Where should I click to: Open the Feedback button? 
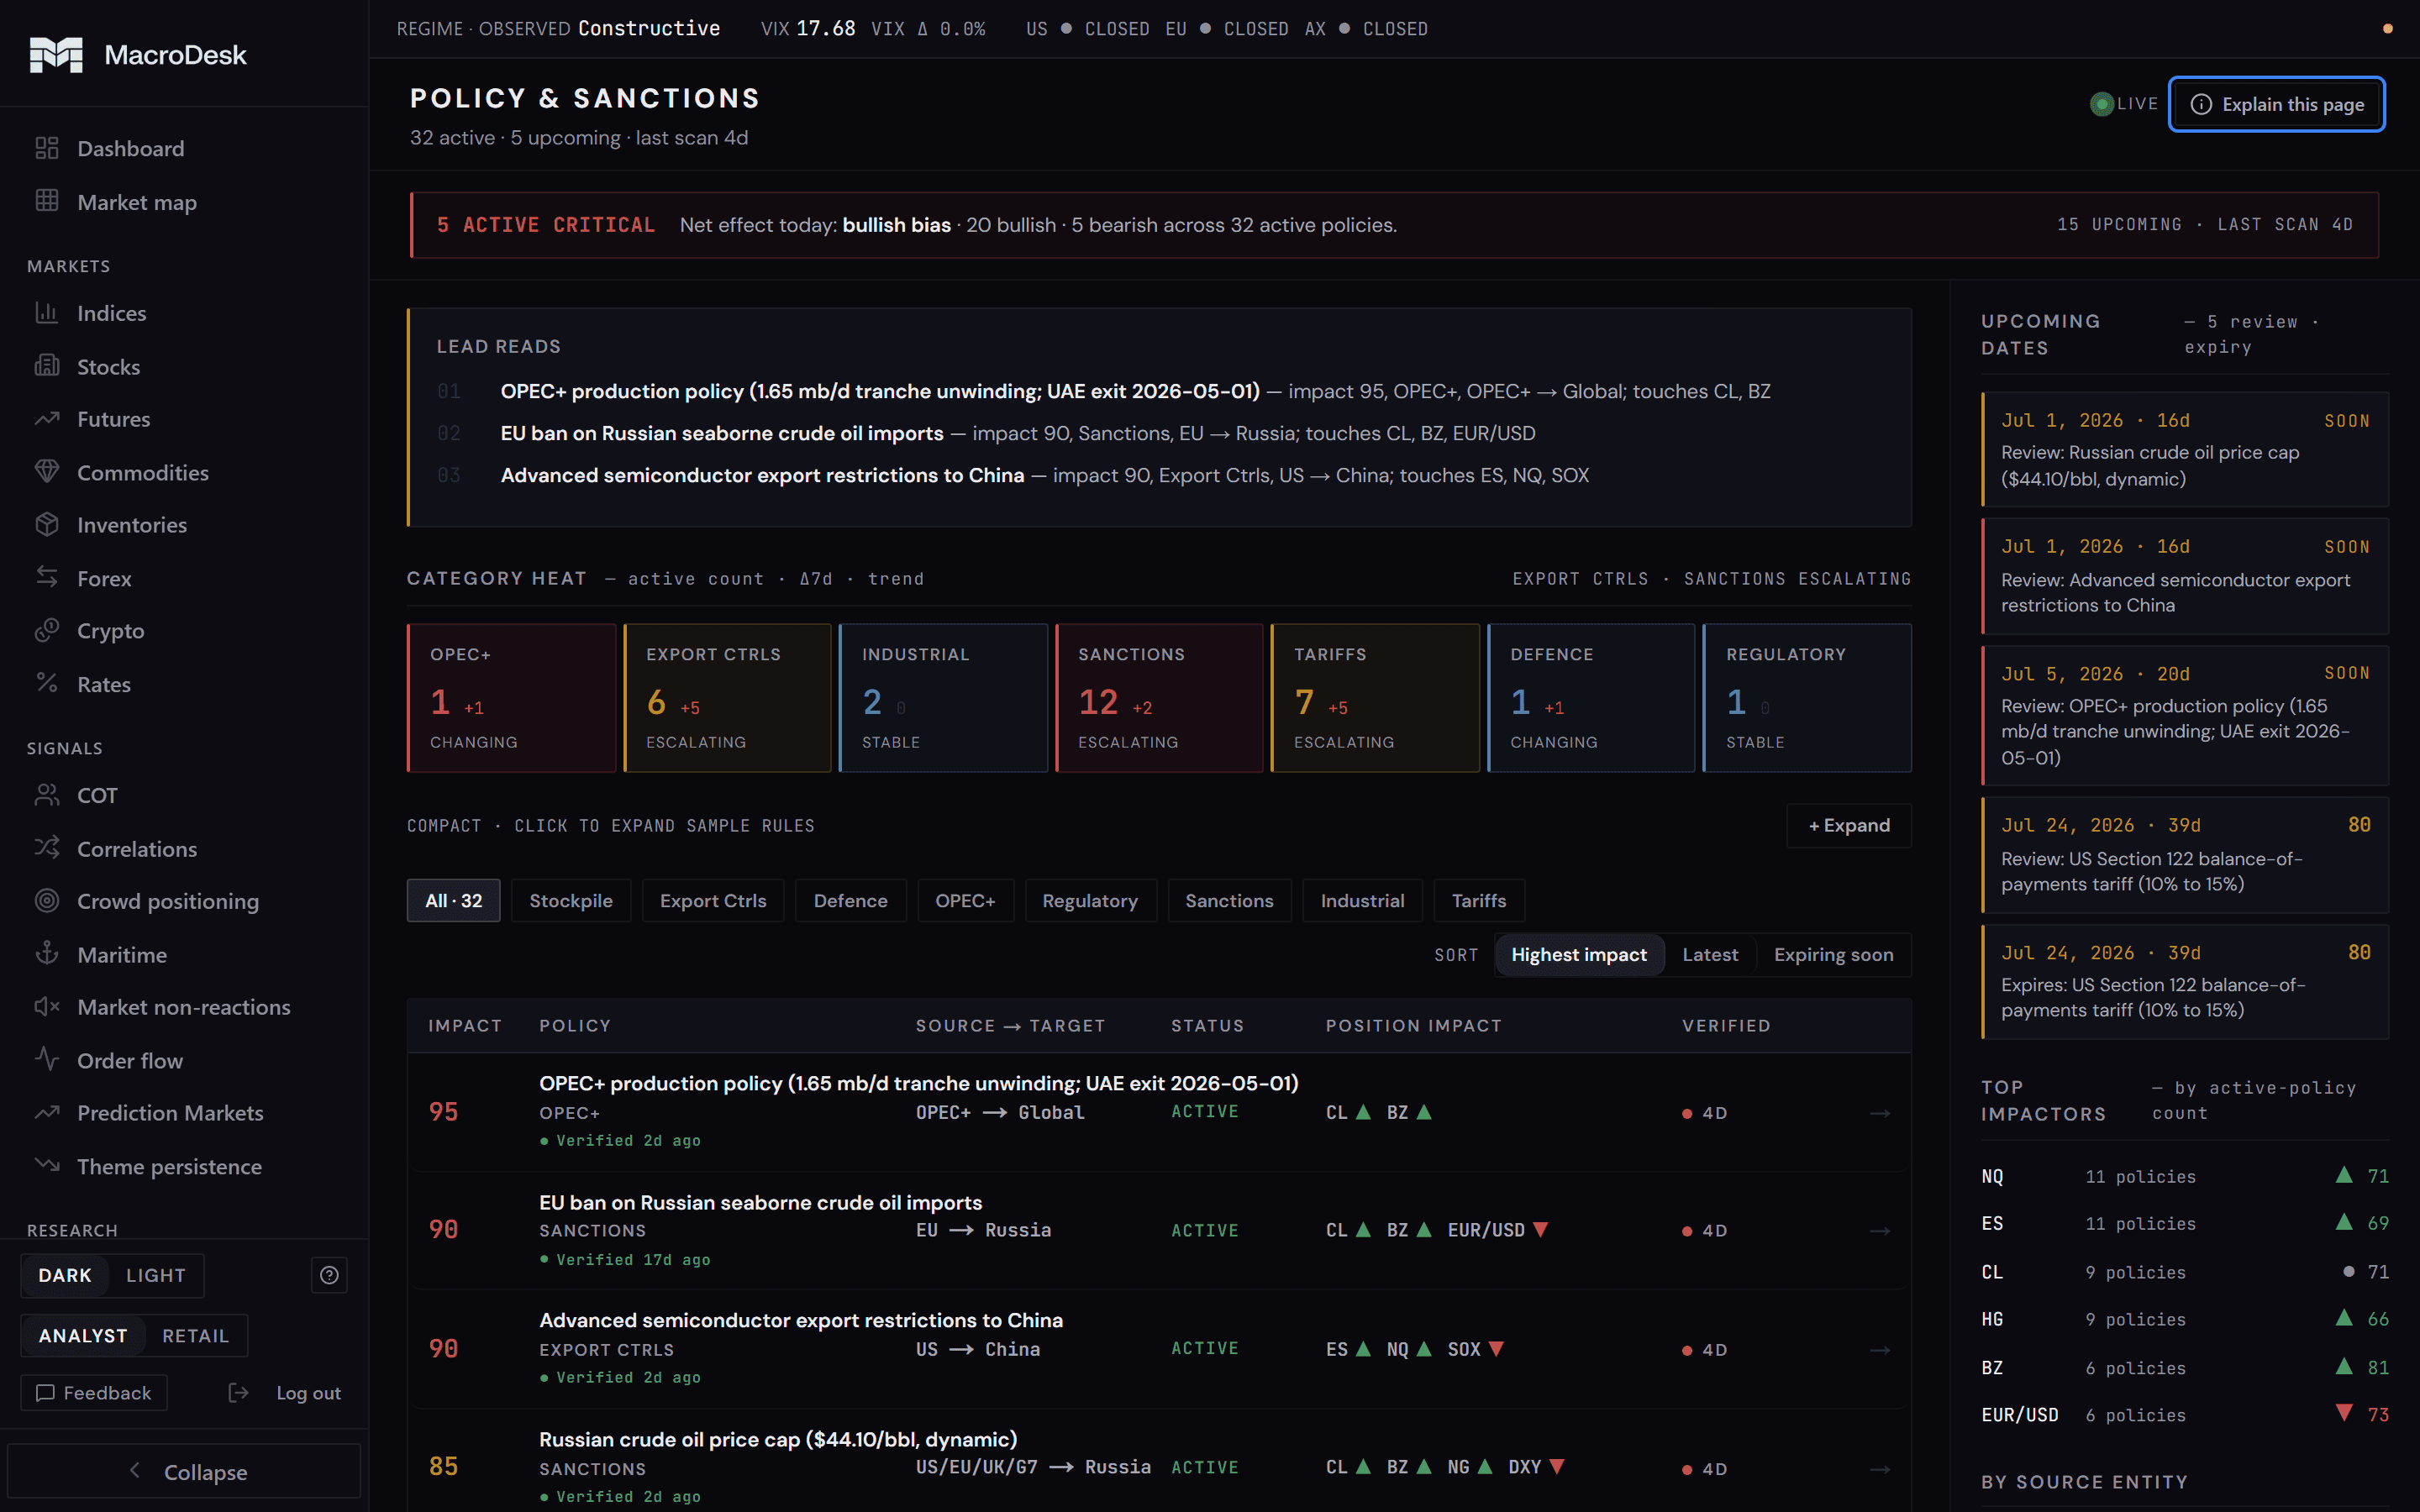(x=94, y=1393)
